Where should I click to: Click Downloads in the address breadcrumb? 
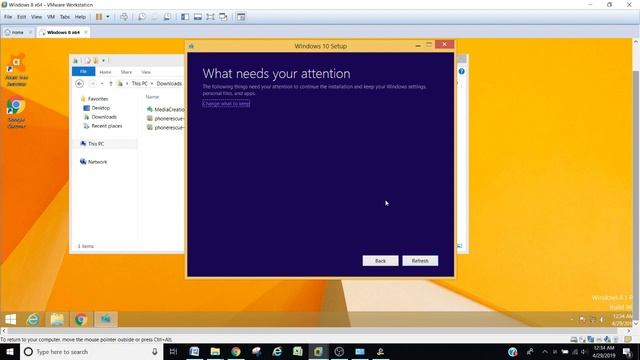[169, 84]
